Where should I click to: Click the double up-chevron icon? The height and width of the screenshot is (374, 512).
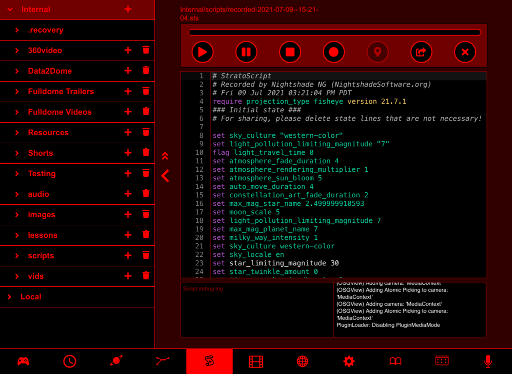tap(165, 156)
